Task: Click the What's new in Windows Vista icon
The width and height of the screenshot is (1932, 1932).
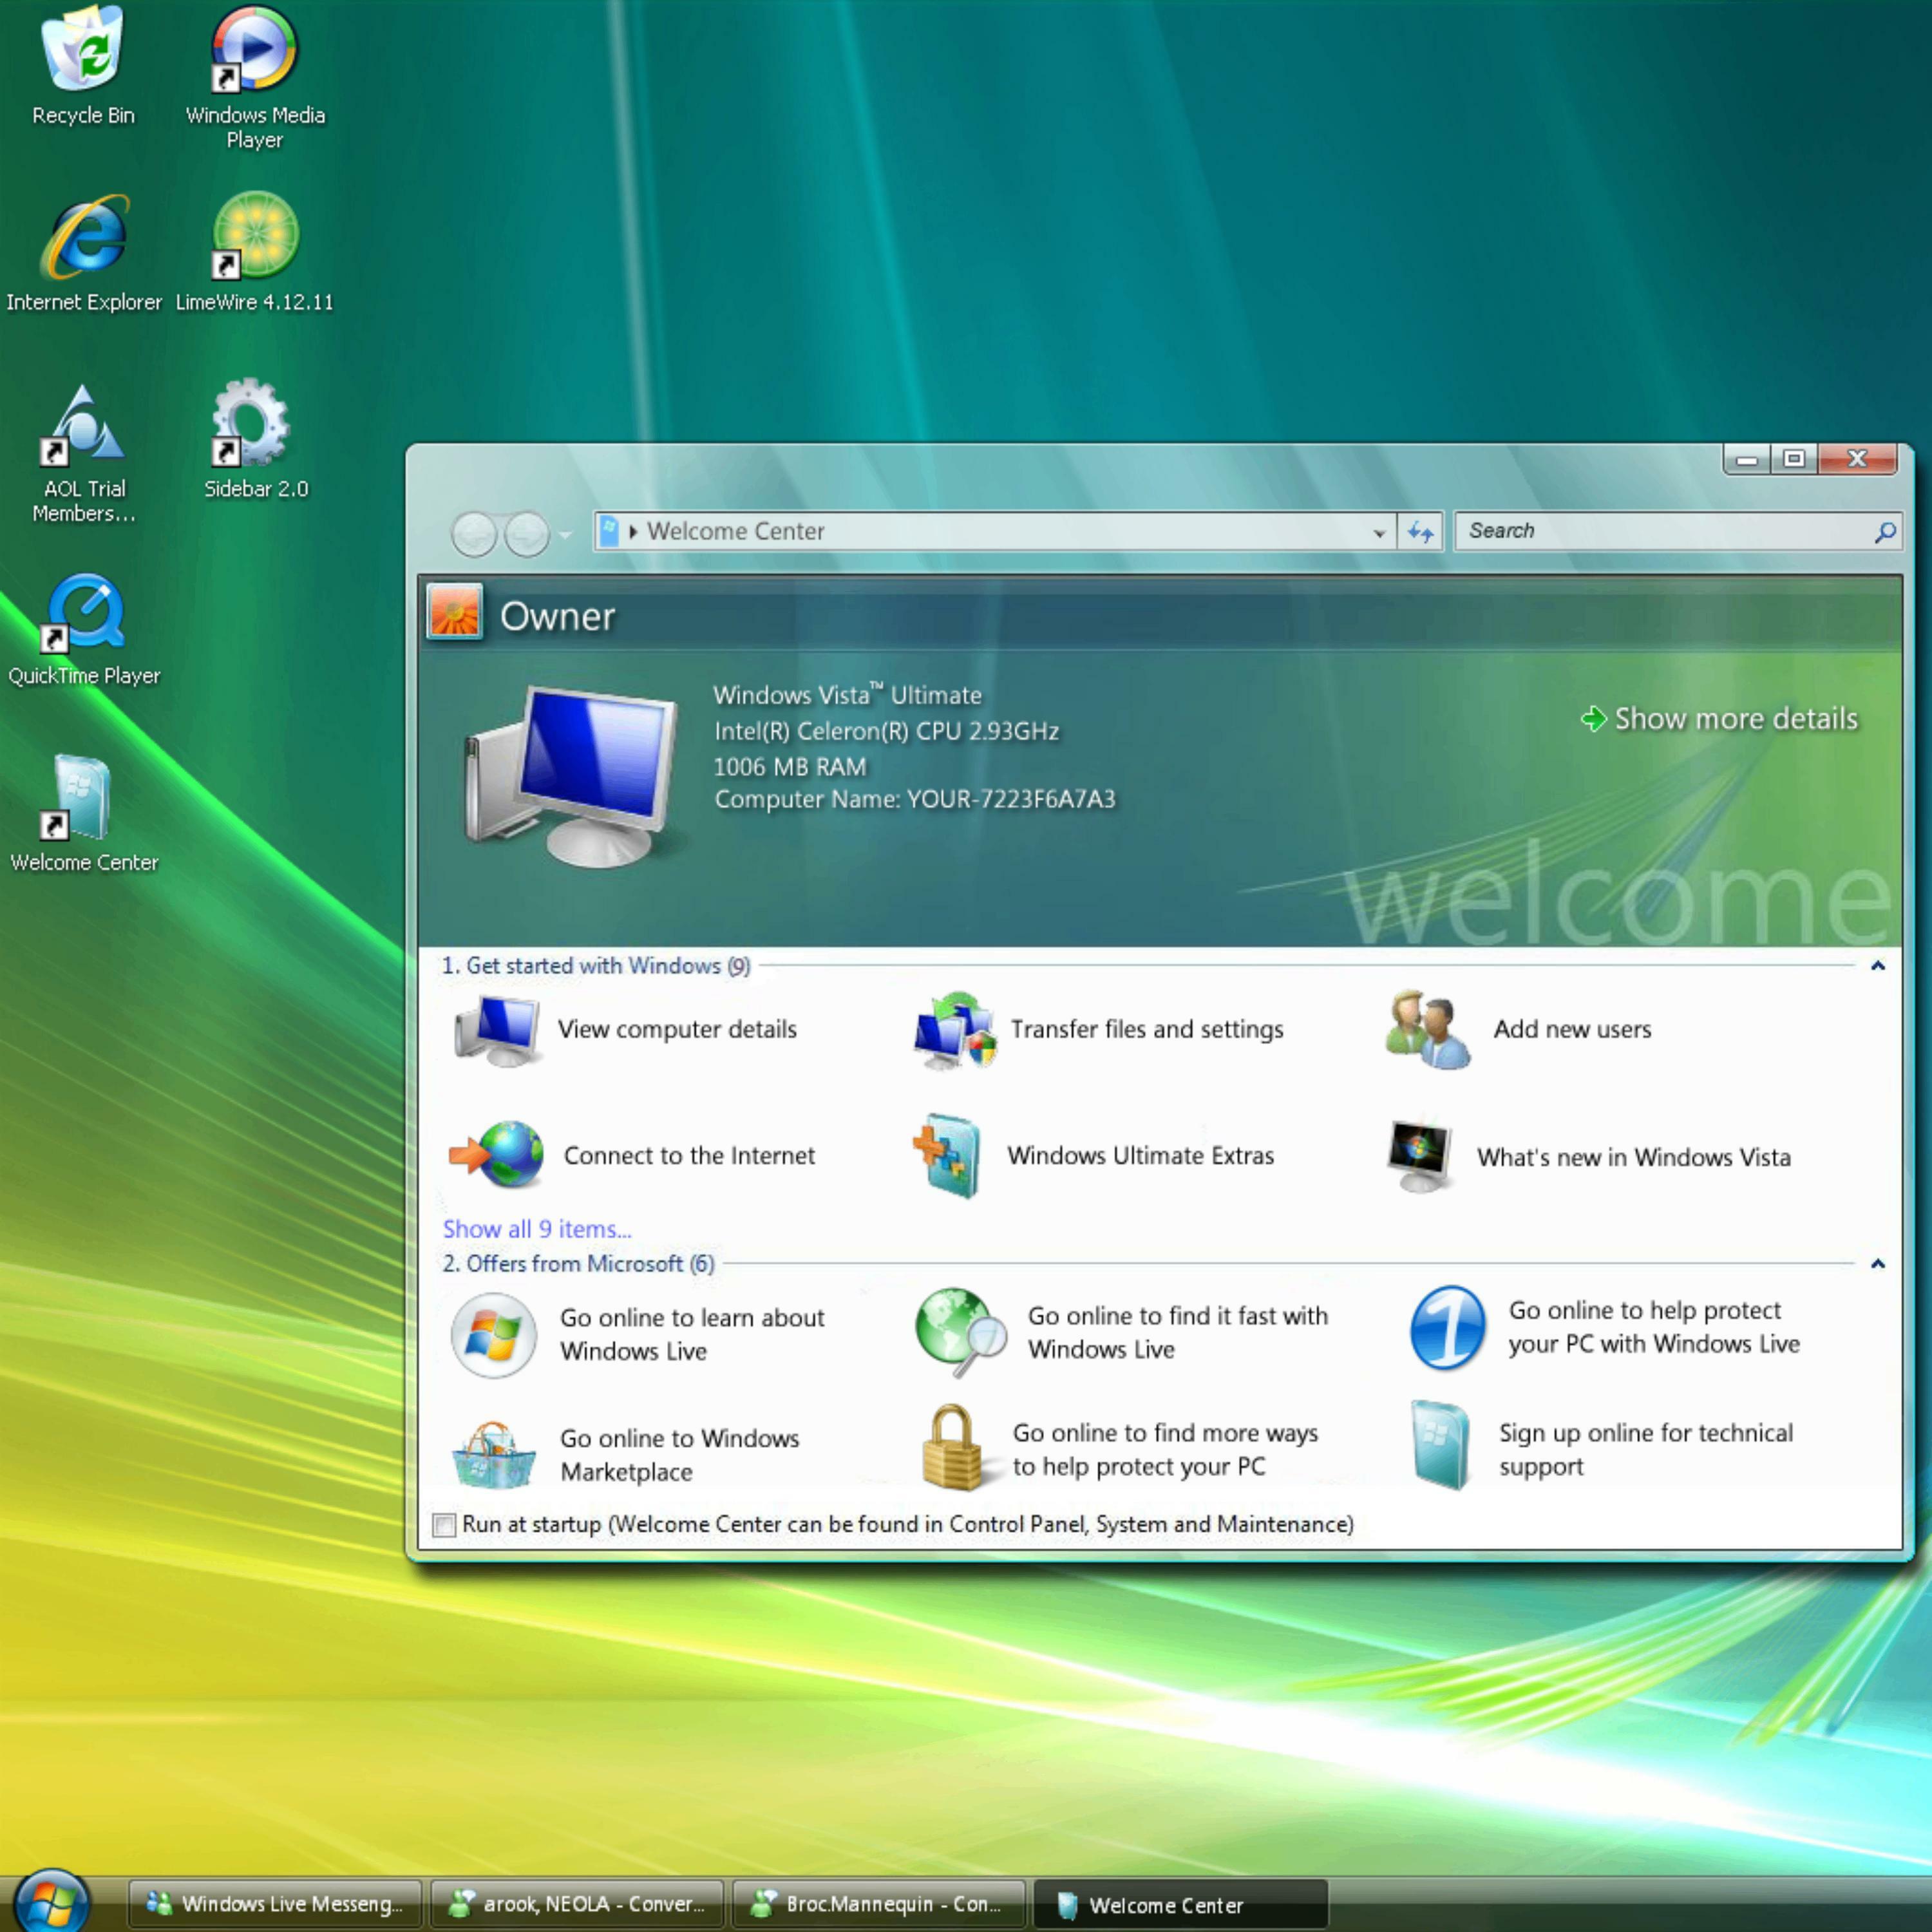Action: click(x=1419, y=1156)
